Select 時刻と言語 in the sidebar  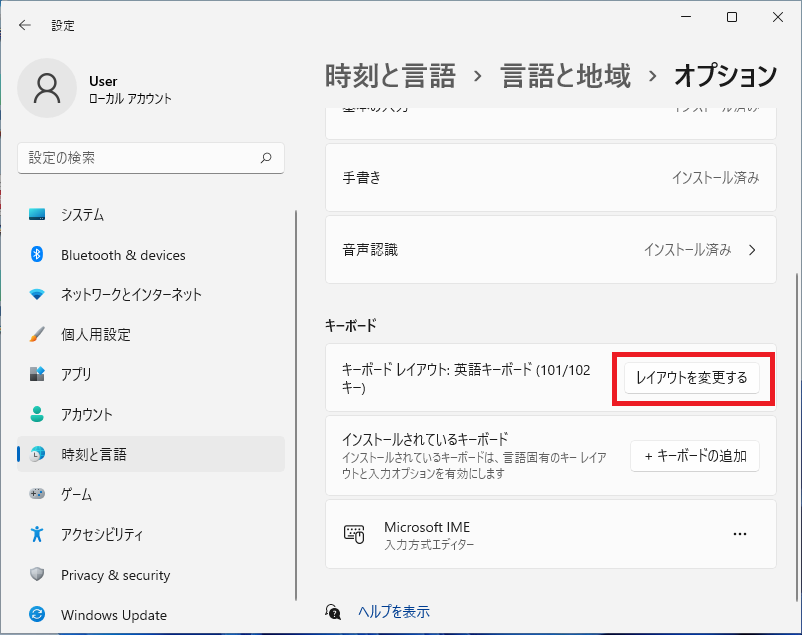[93, 454]
